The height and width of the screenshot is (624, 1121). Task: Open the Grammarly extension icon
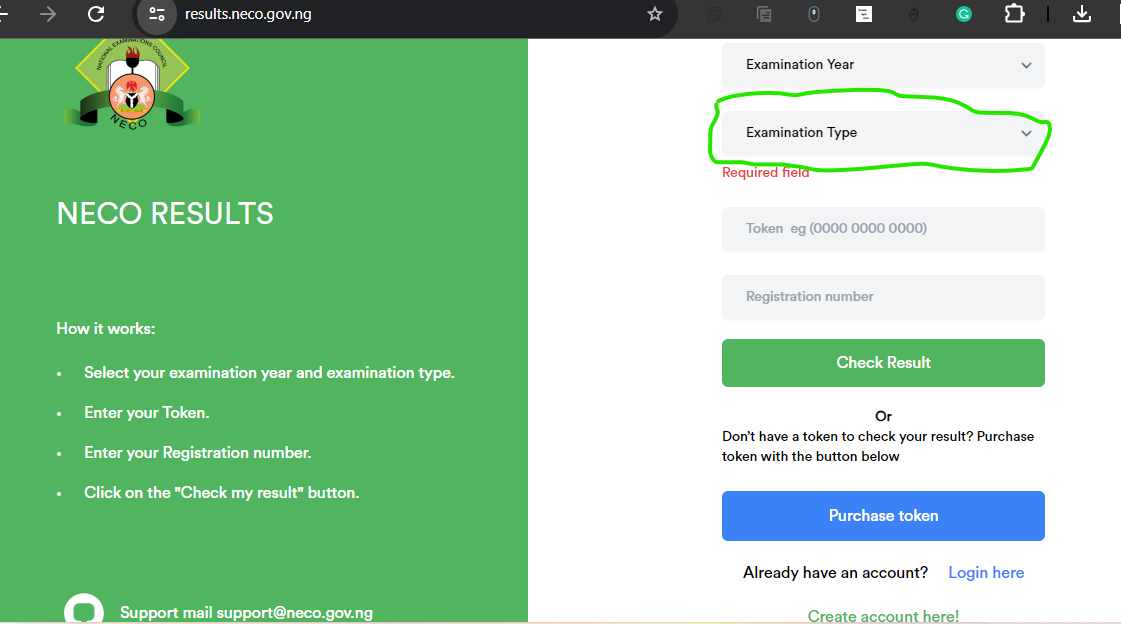[x=964, y=14]
